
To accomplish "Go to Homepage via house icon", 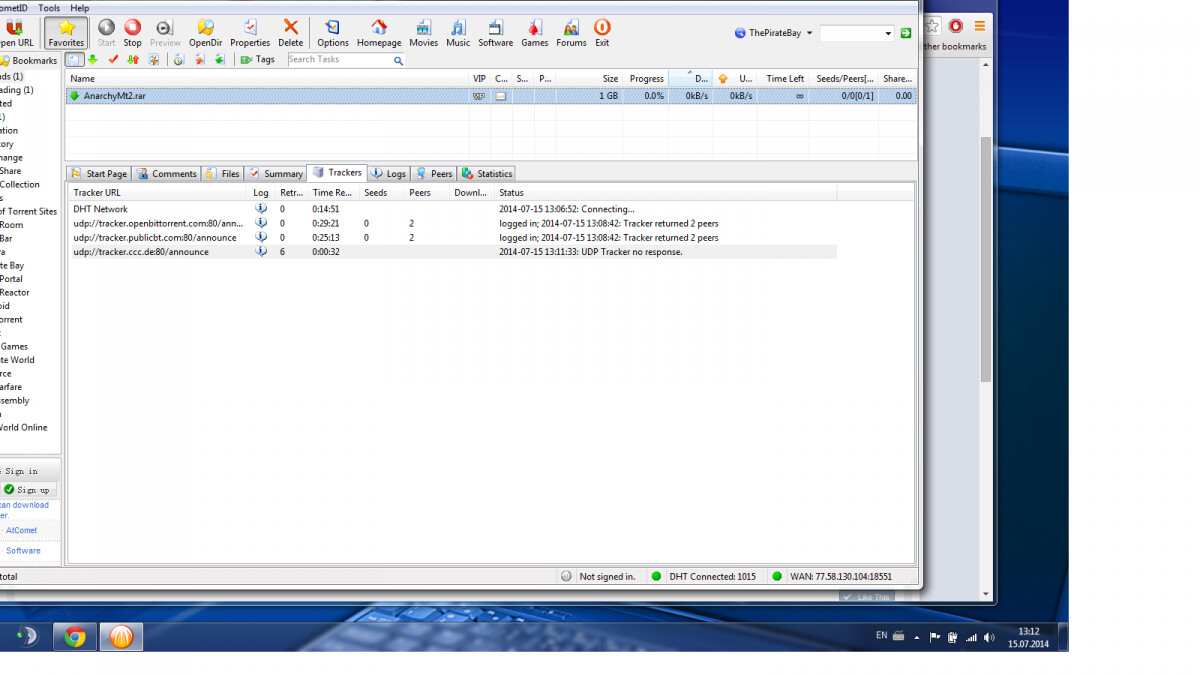I will (379, 32).
